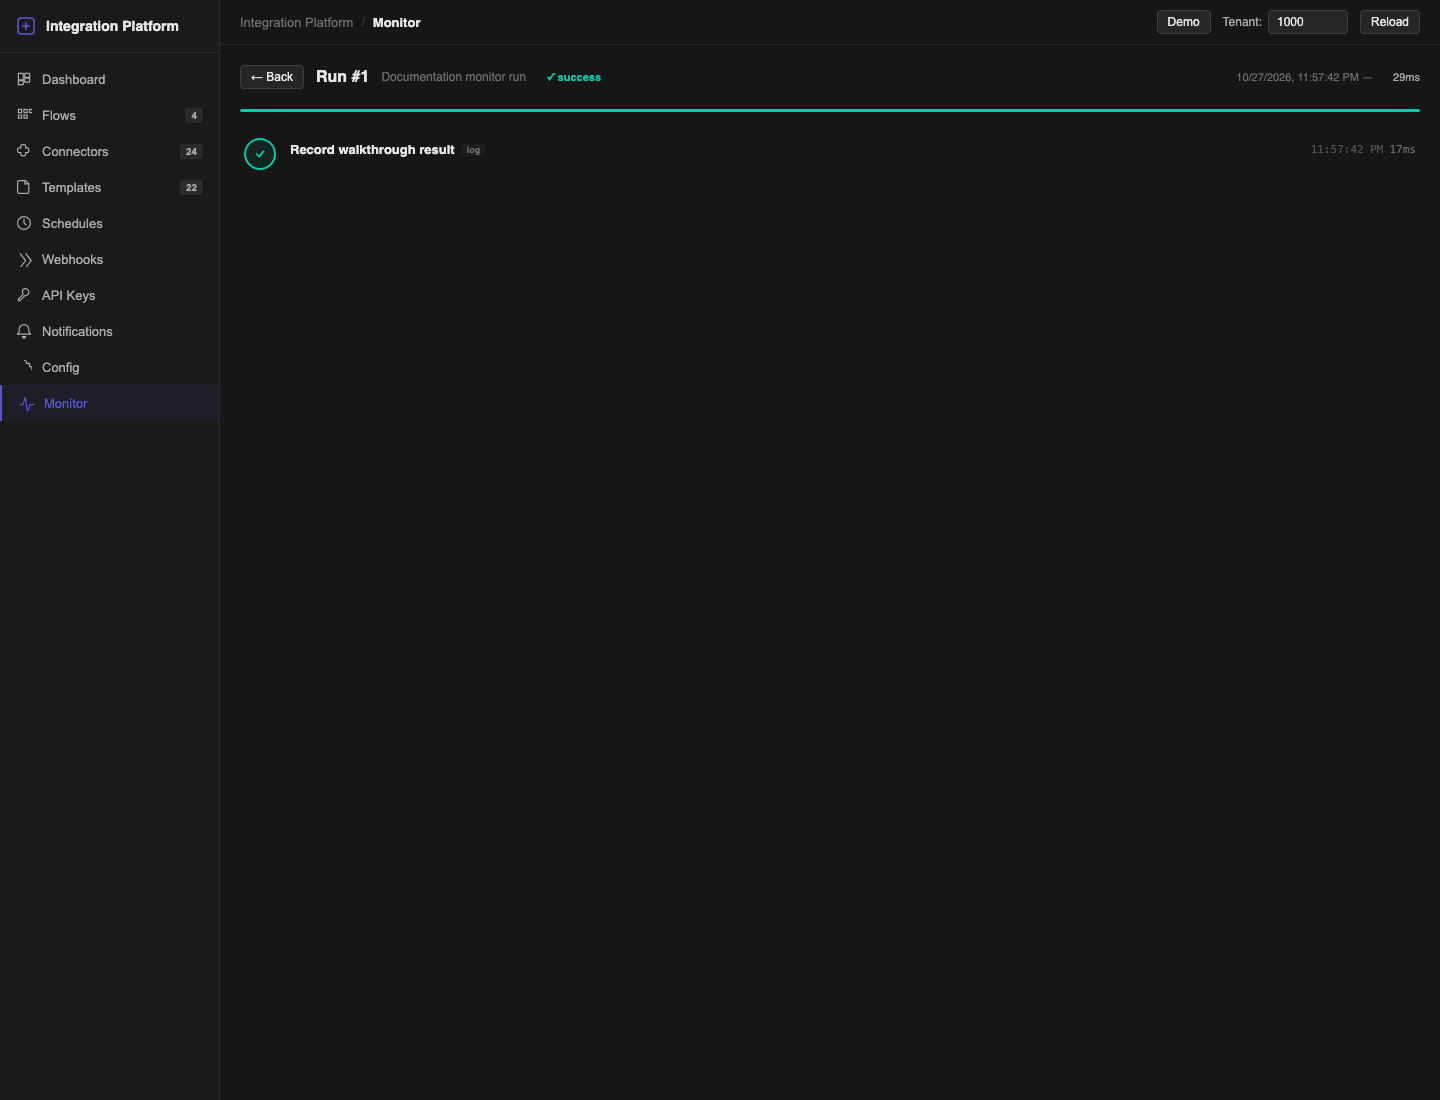Image resolution: width=1440 pixels, height=1100 pixels.
Task: Open API Keys page
Action: tap(110, 295)
